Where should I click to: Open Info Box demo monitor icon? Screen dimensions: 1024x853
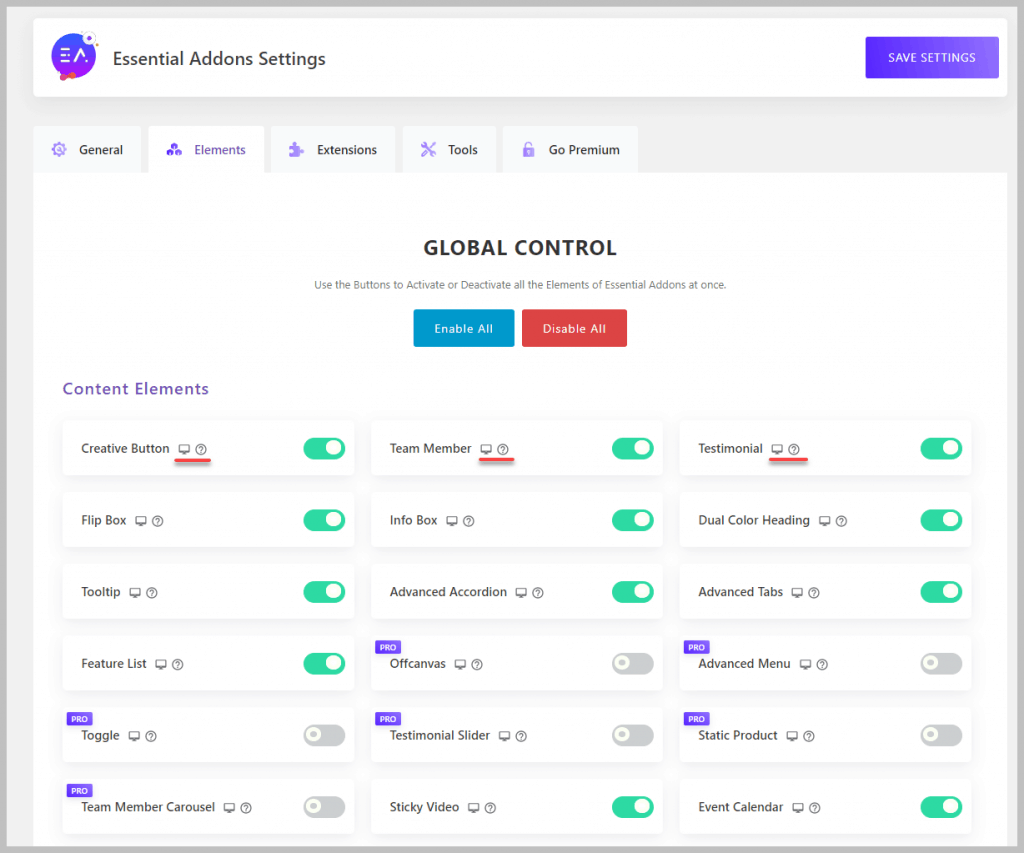coord(452,521)
